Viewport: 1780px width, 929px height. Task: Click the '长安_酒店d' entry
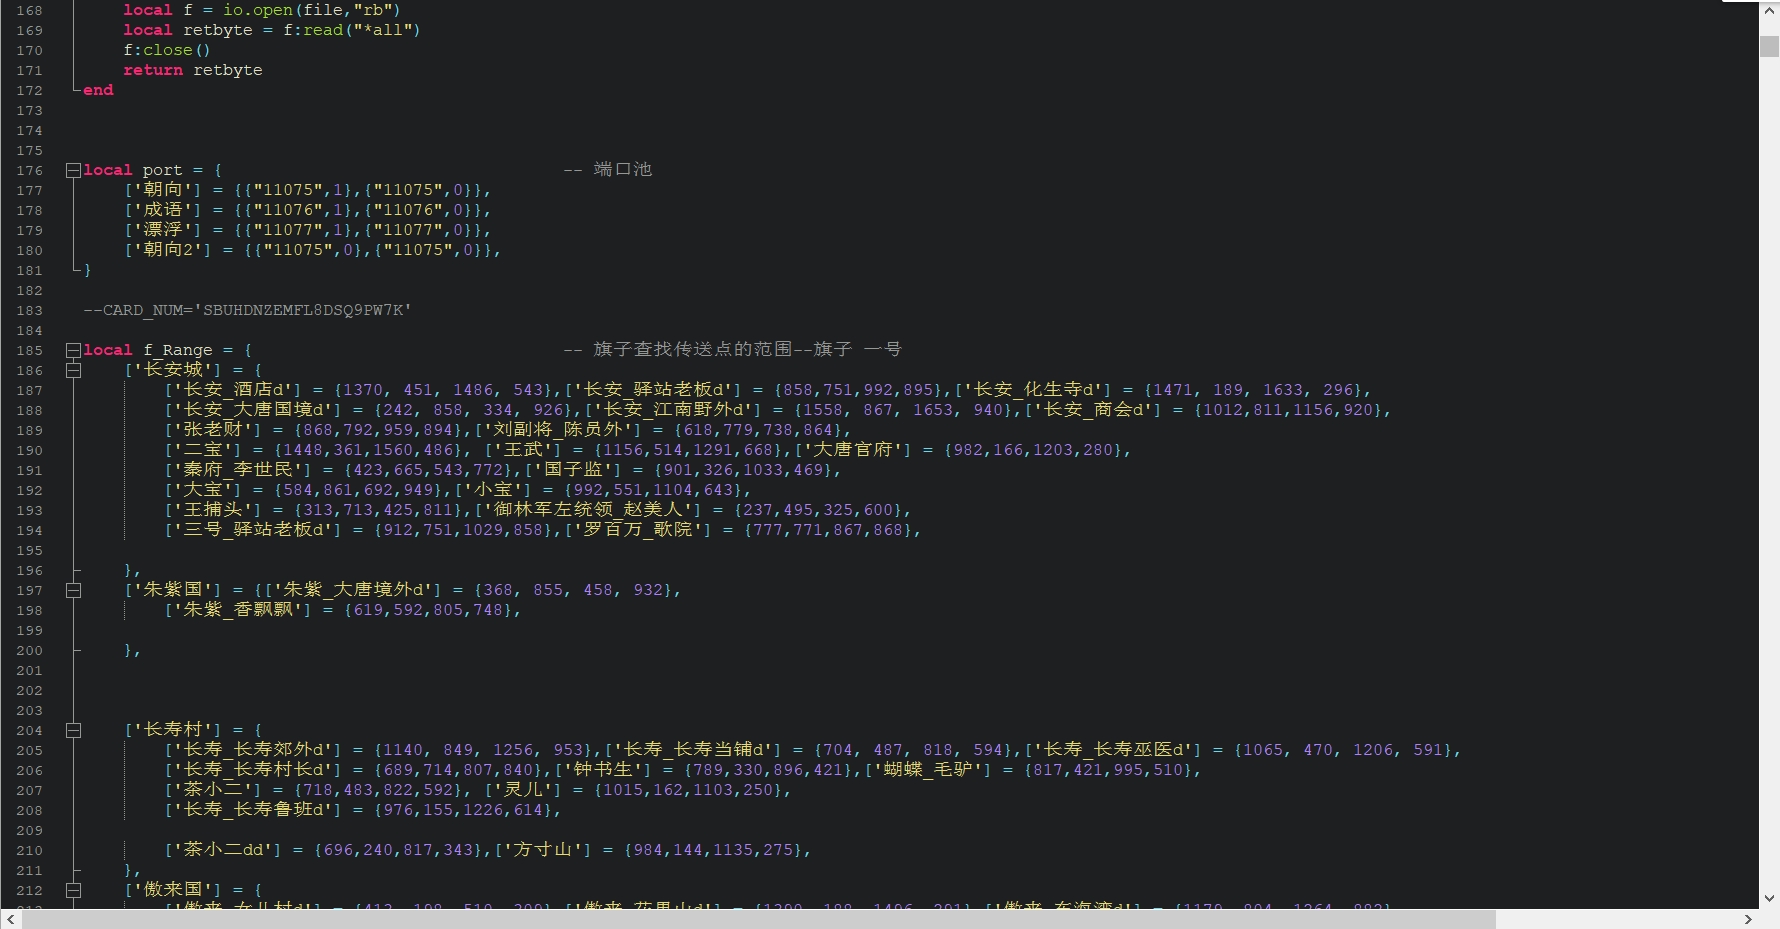pos(233,390)
